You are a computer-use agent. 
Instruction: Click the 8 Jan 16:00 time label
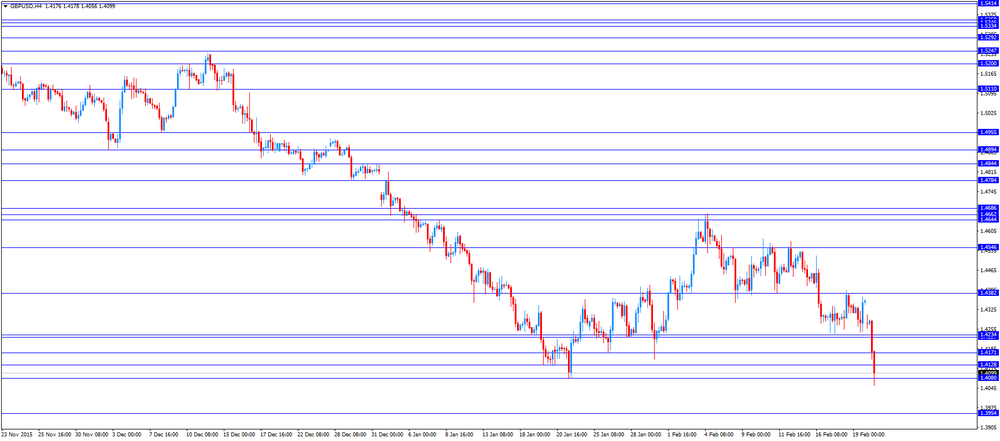click(x=460, y=435)
